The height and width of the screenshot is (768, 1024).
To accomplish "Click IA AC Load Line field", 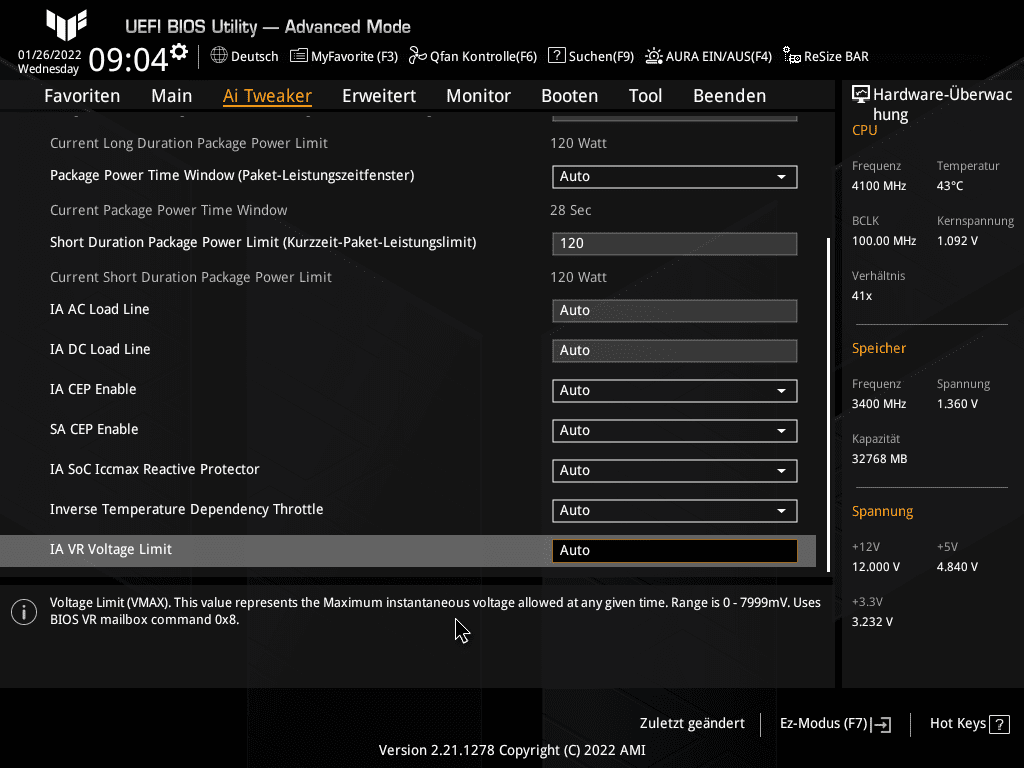I will click(675, 311).
